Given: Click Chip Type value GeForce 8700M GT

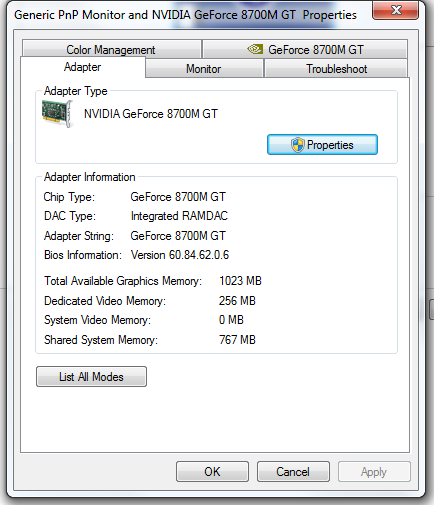Looking at the screenshot, I should (178, 197).
